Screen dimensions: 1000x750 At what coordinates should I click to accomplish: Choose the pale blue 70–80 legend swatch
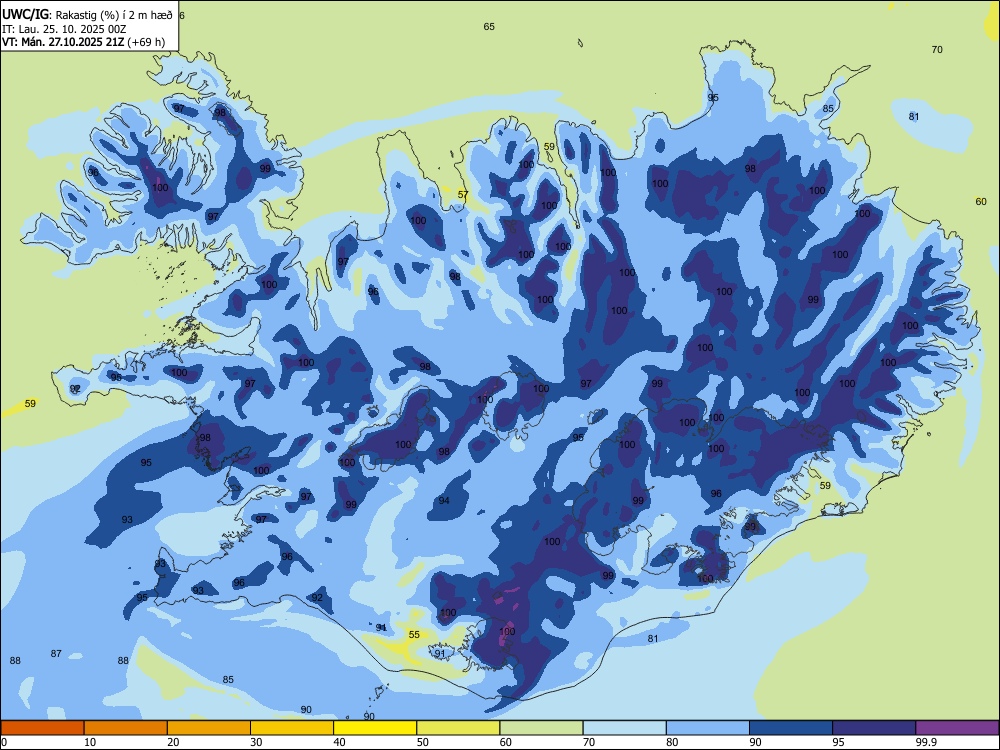pyautogui.click(x=624, y=728)
